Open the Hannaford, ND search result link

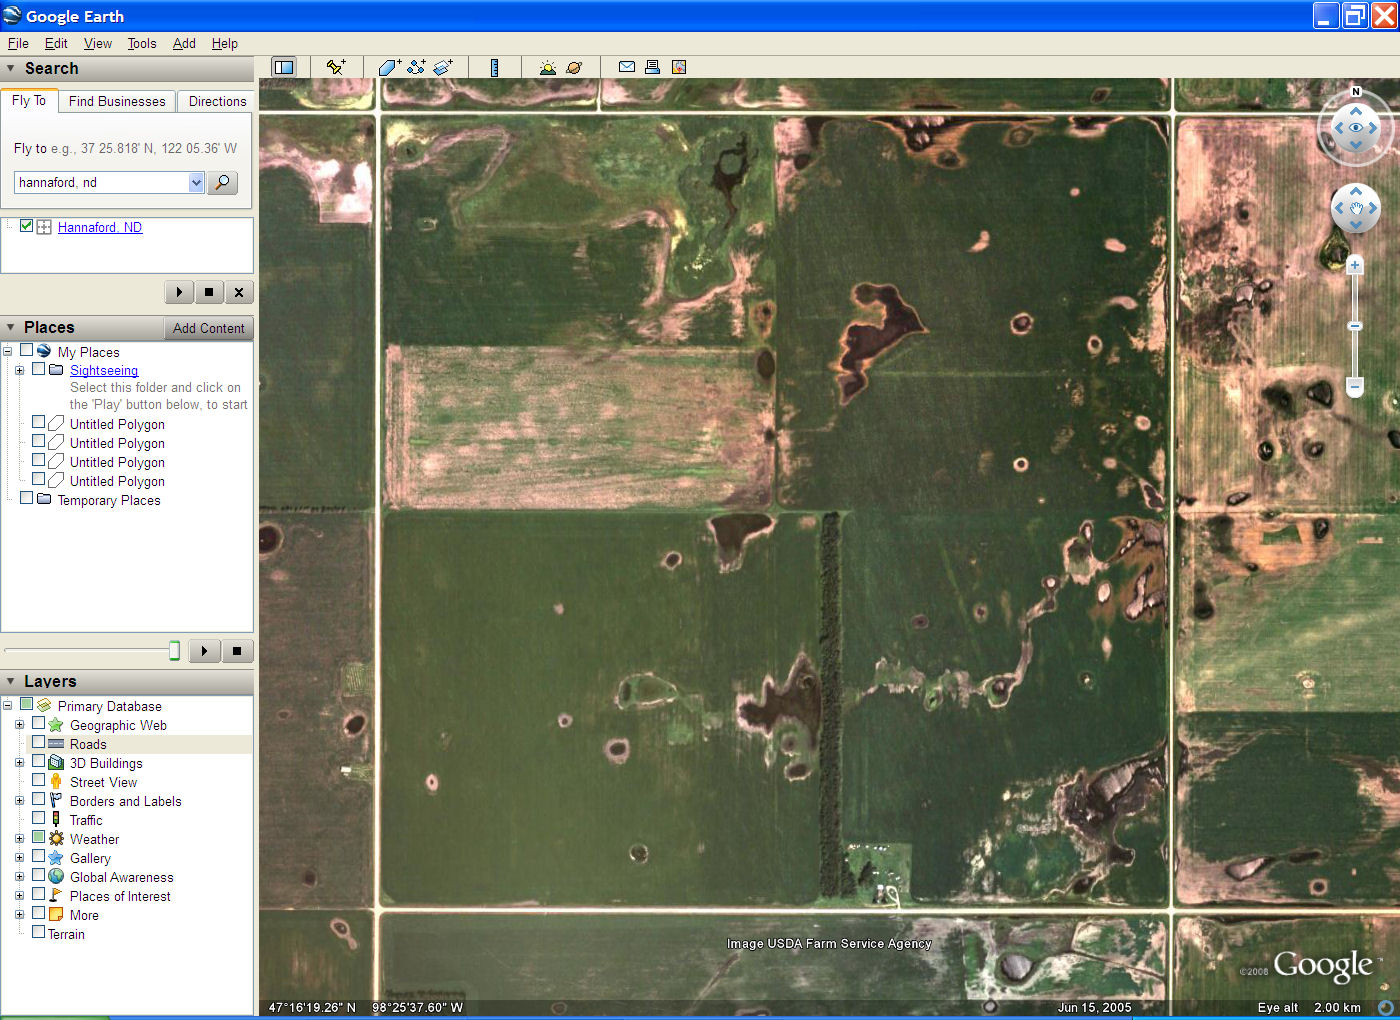(x=100, y=227)
